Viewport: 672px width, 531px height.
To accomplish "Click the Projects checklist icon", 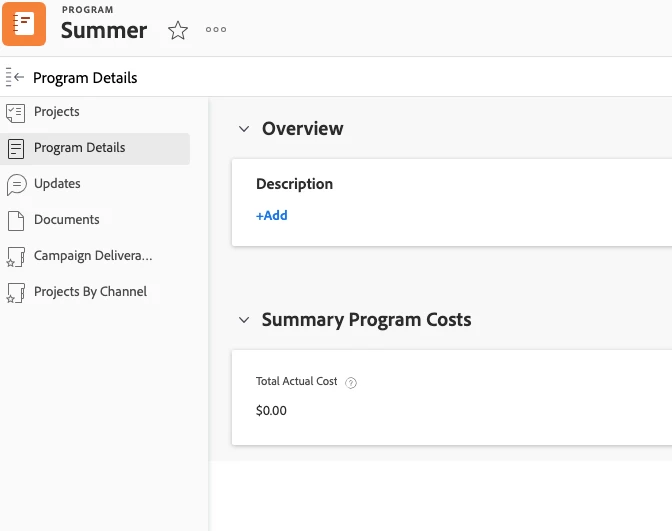I will tap(16, 112).
